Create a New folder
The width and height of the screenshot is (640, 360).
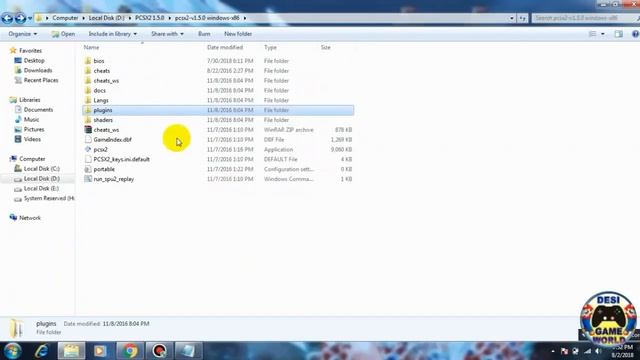pyautogui.click(x=238, y=34)
